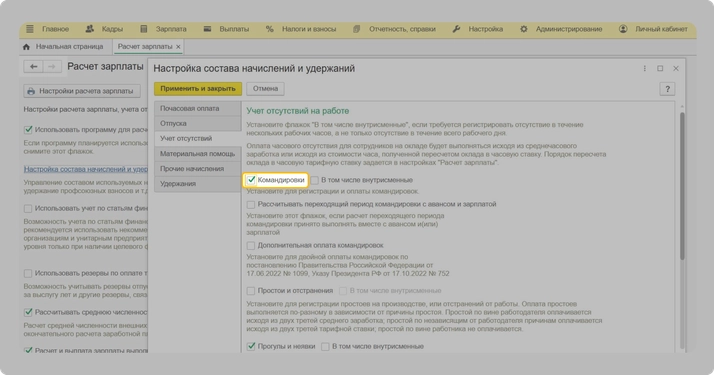The image size is (714, 375).
Task: Open Личный кабинет
Action: 661,29
